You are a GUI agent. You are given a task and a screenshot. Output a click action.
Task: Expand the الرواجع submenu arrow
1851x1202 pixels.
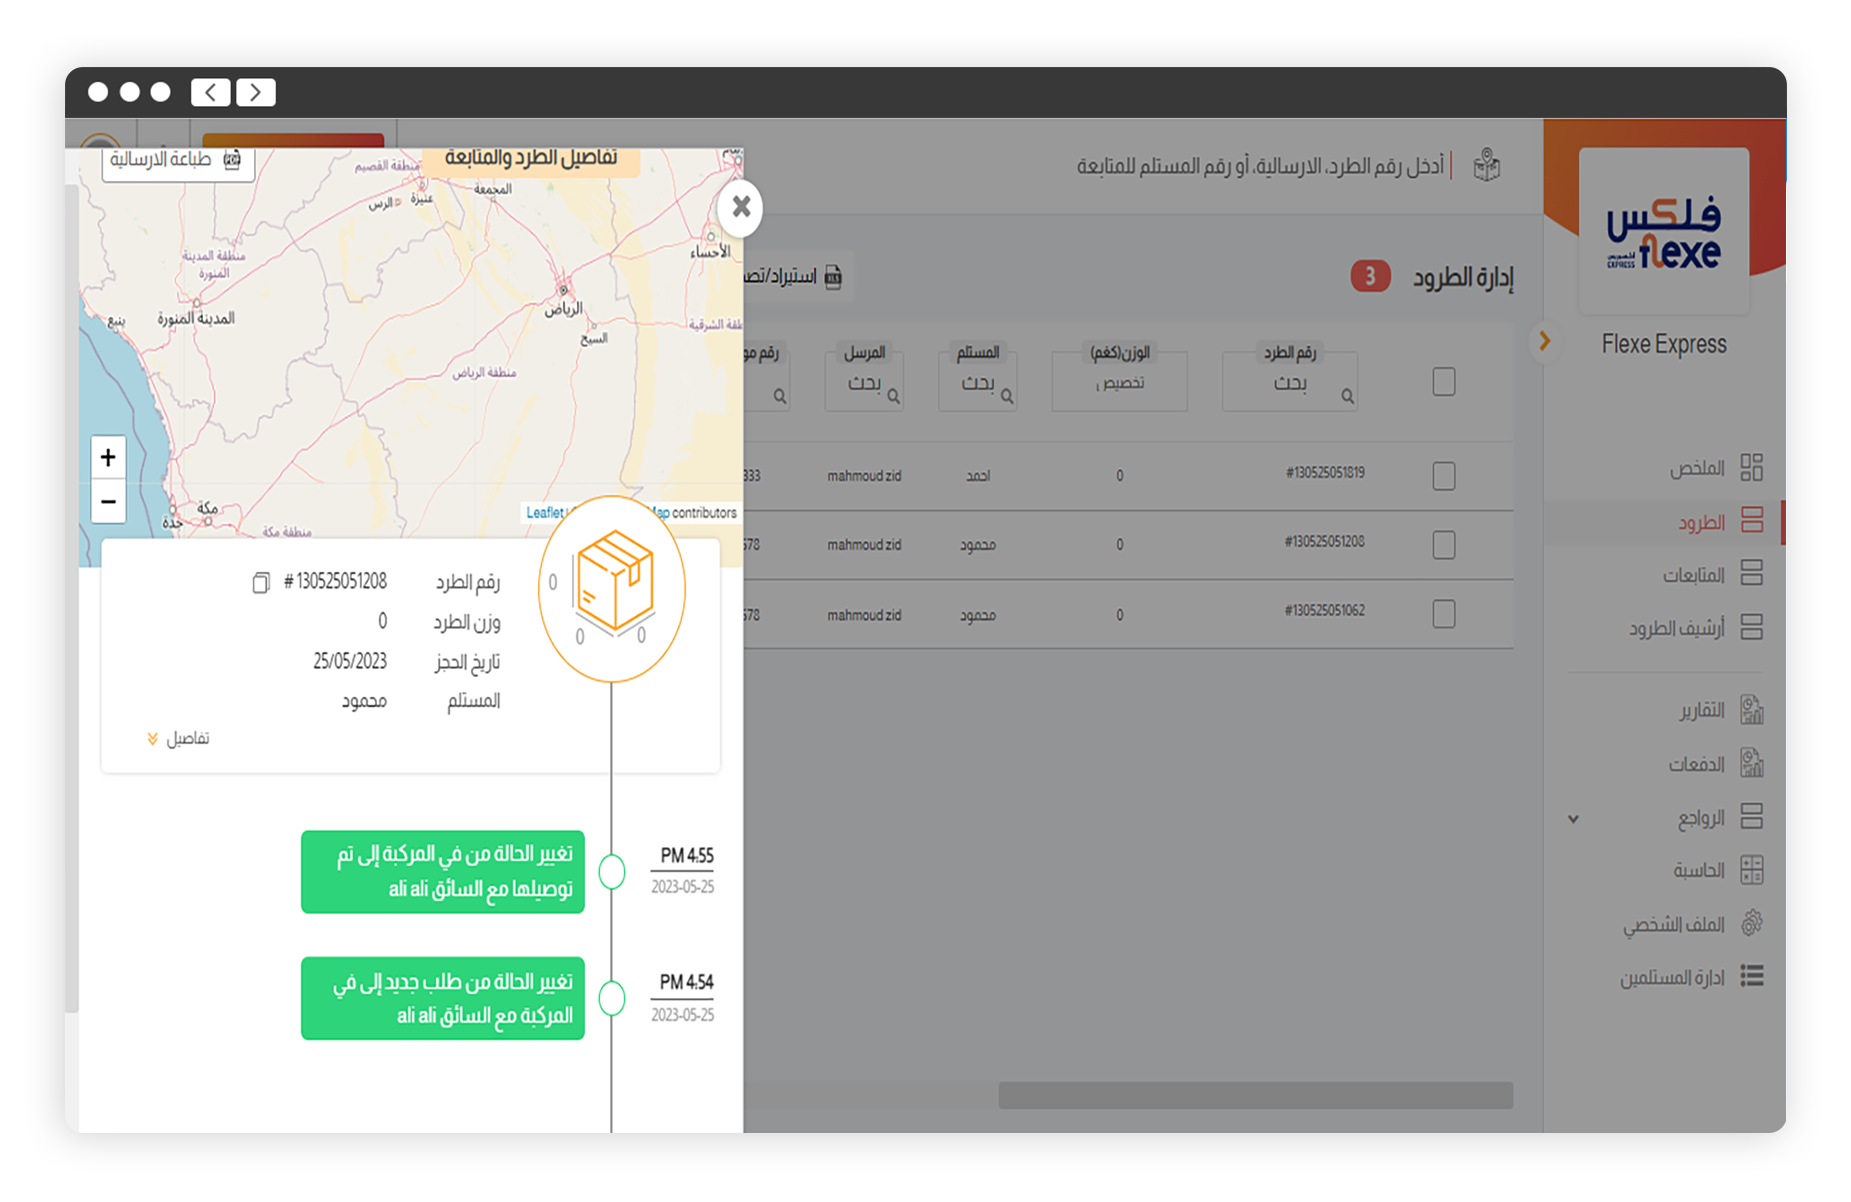(x=1573, y=819)
